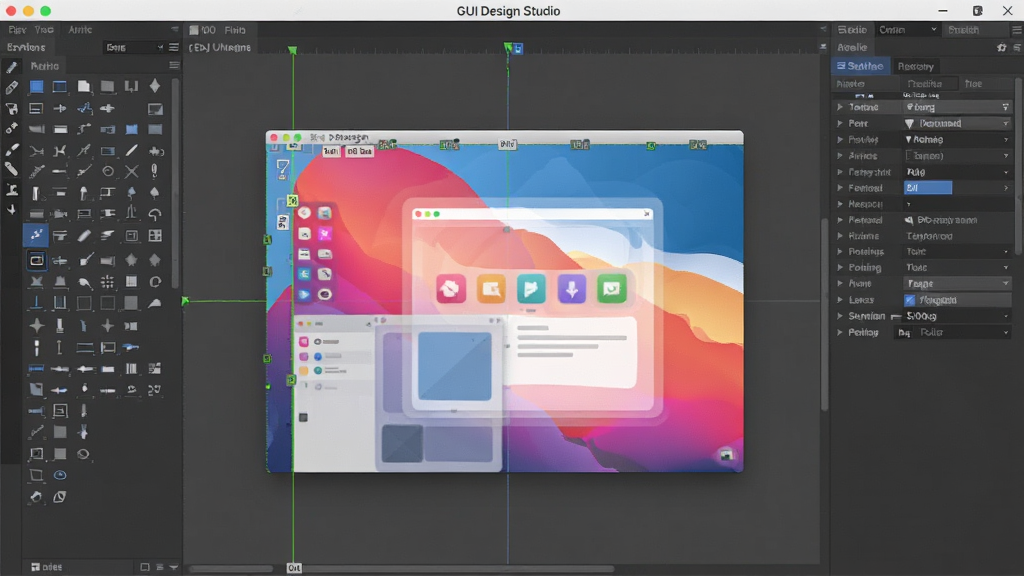Open the dropdown in the left panel header
This screenshot has width=1024, height=576.
(134, 48)
